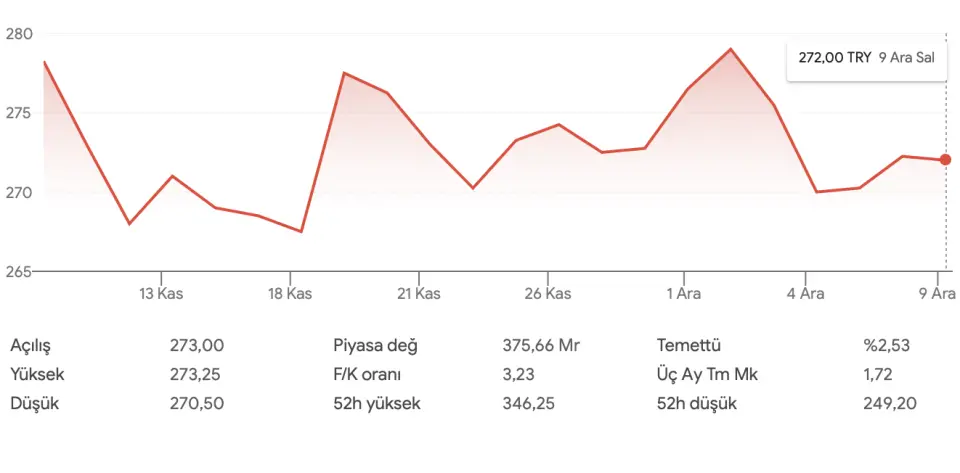Screen dimensions: 960x473
Task: Click the Düşük stat label
Action: click(30, 404)
